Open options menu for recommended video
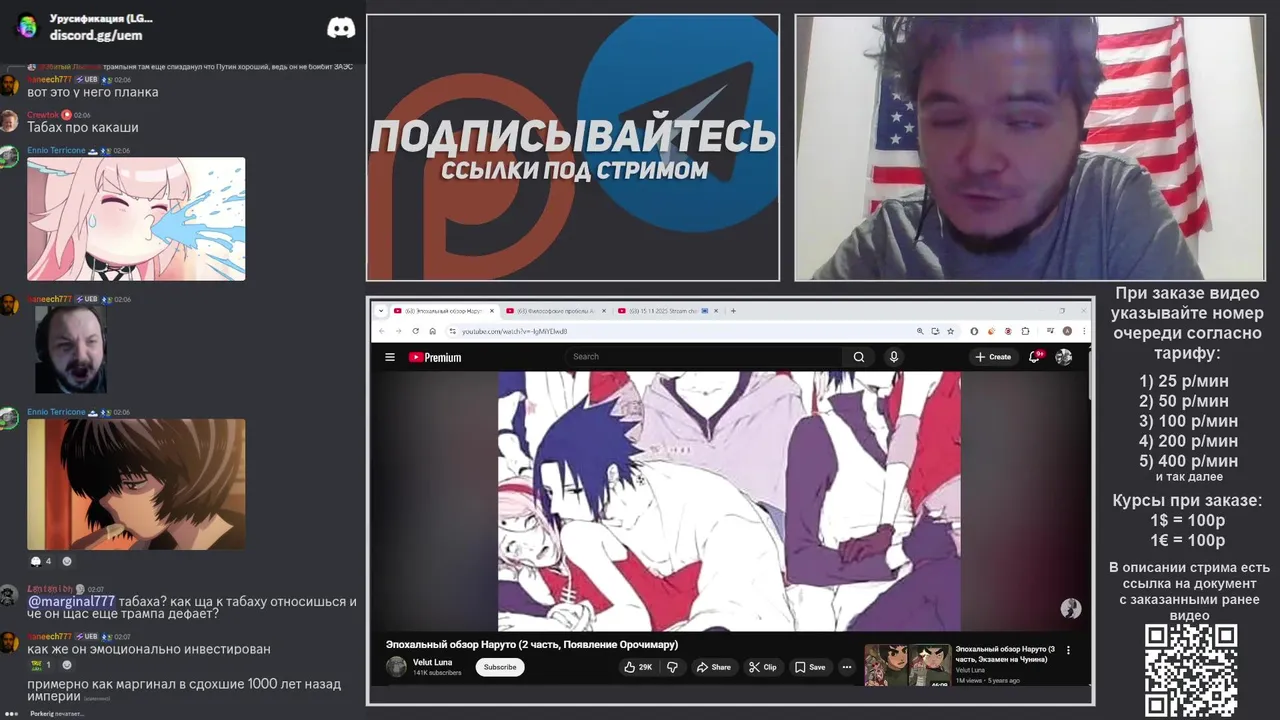Image resolution: width=1280 pixels, height=720 pixels. point(1068,650)
